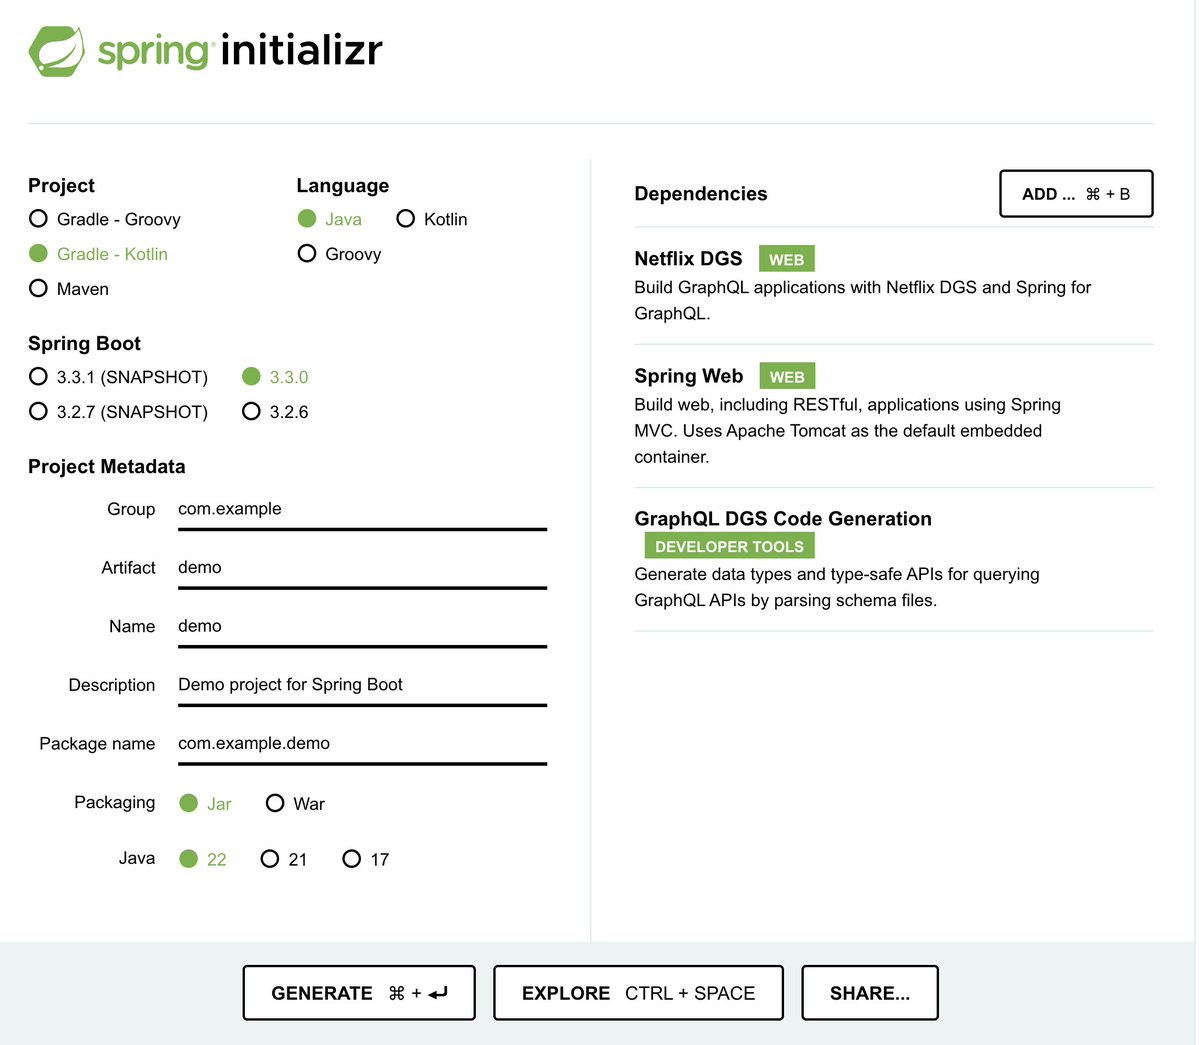The height and width of the screenshot is (1045, 1199).
Task: Click the Netflix DGS description text
Action: (863, 300)
